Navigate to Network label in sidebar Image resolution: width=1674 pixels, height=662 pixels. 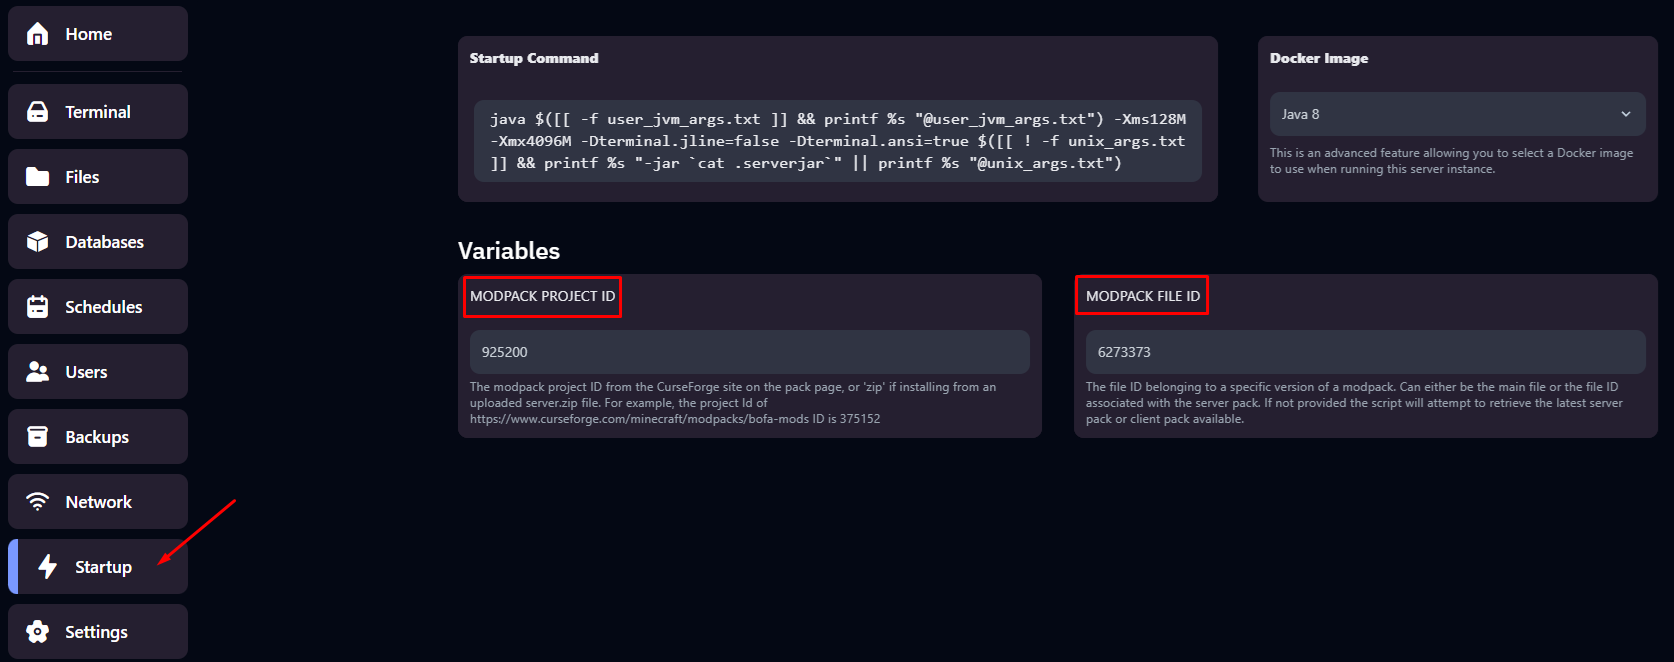pos(98,502)
